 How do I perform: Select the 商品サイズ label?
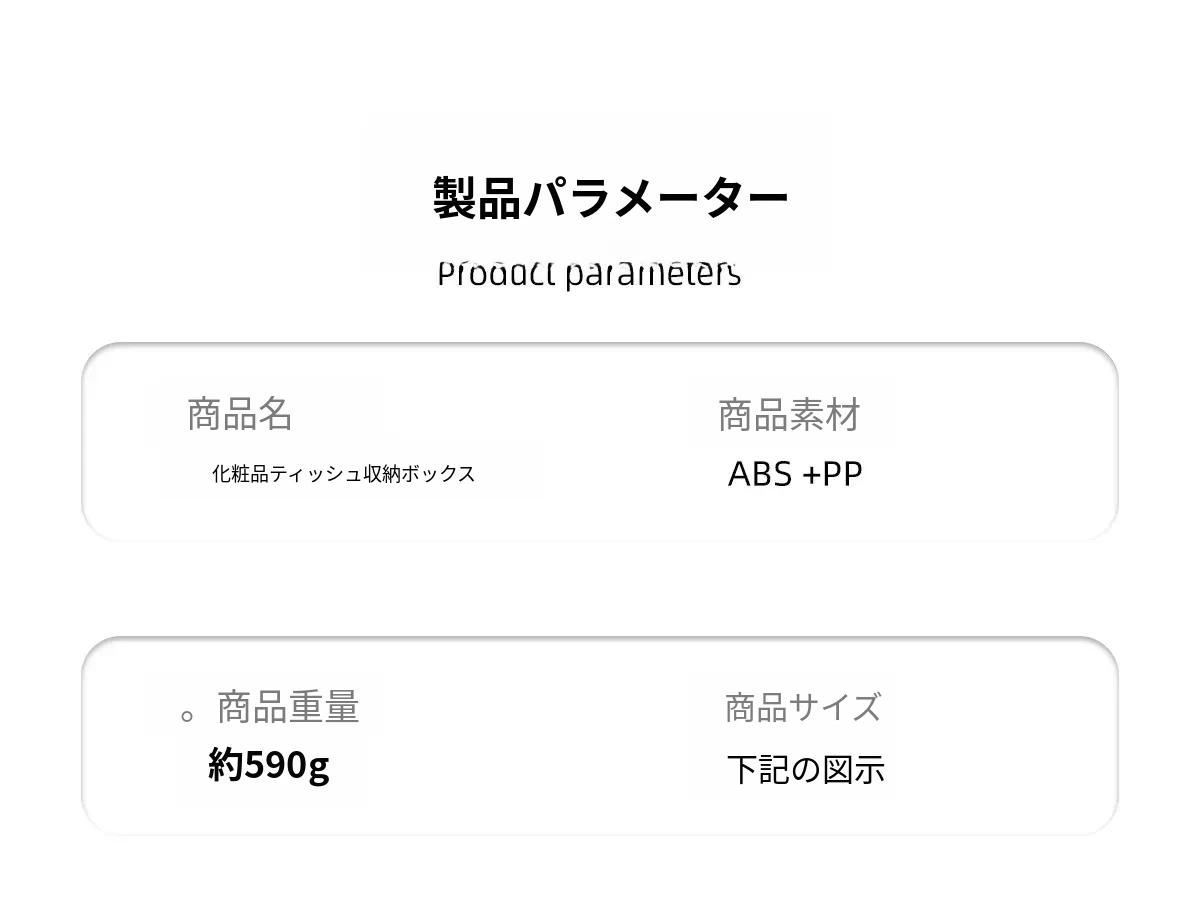point(803,707)
